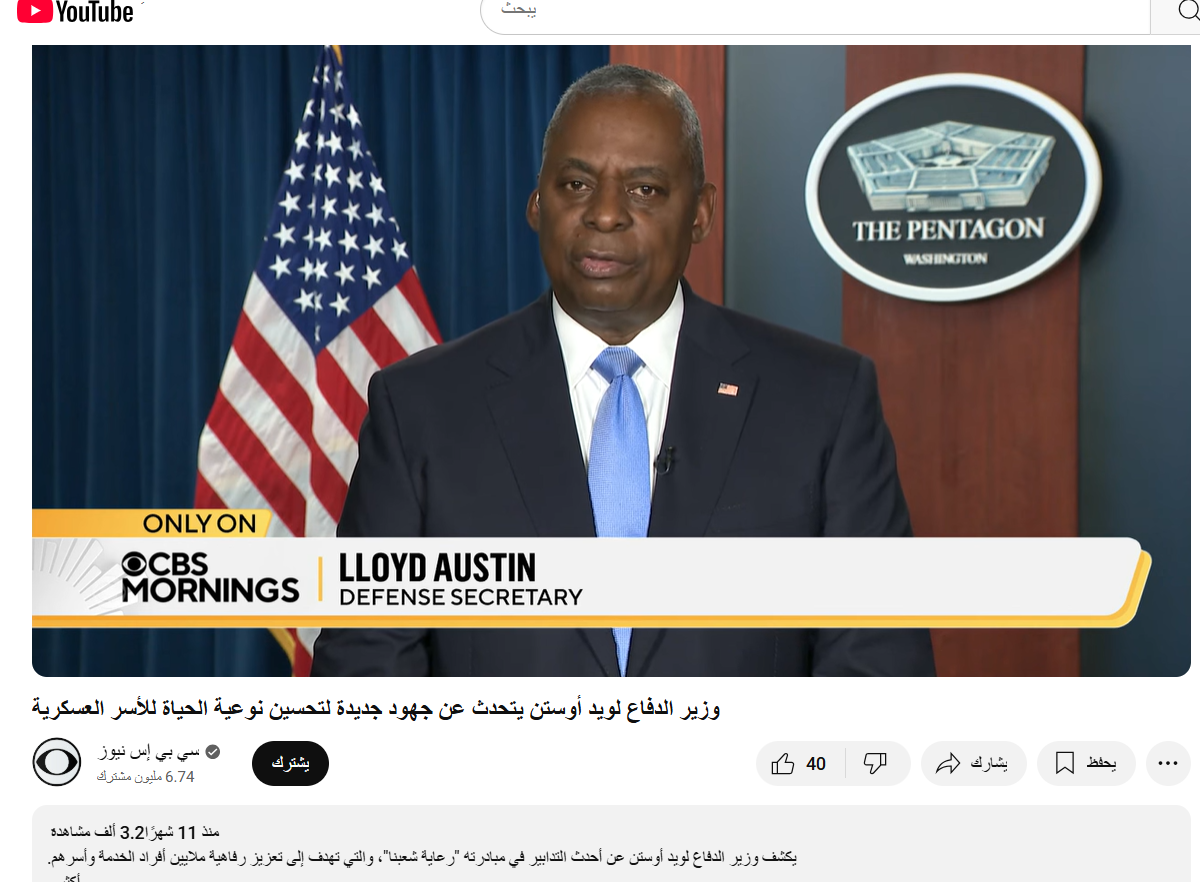Click the share arrow icon
The image size is (1200, 882).
(x=947, y=764)
